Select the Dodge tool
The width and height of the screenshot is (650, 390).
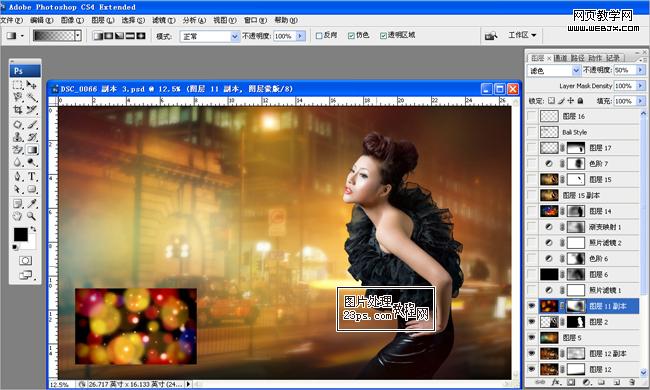pyautogui.click(x=32, y=162)
